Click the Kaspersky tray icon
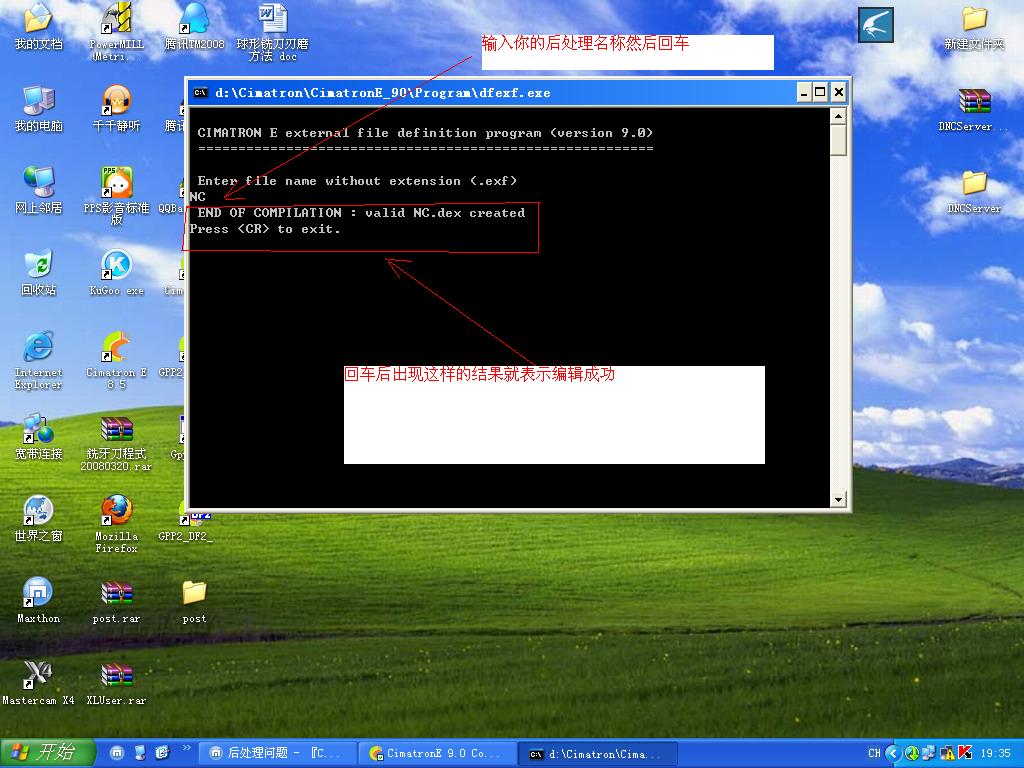This screenshot has width=1024, height=768. pos(965,753)
